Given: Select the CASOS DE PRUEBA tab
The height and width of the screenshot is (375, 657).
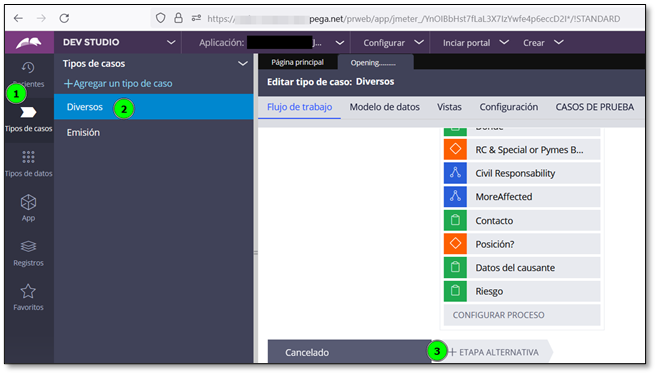Looking at the screenshot, I should pos(595,107).
